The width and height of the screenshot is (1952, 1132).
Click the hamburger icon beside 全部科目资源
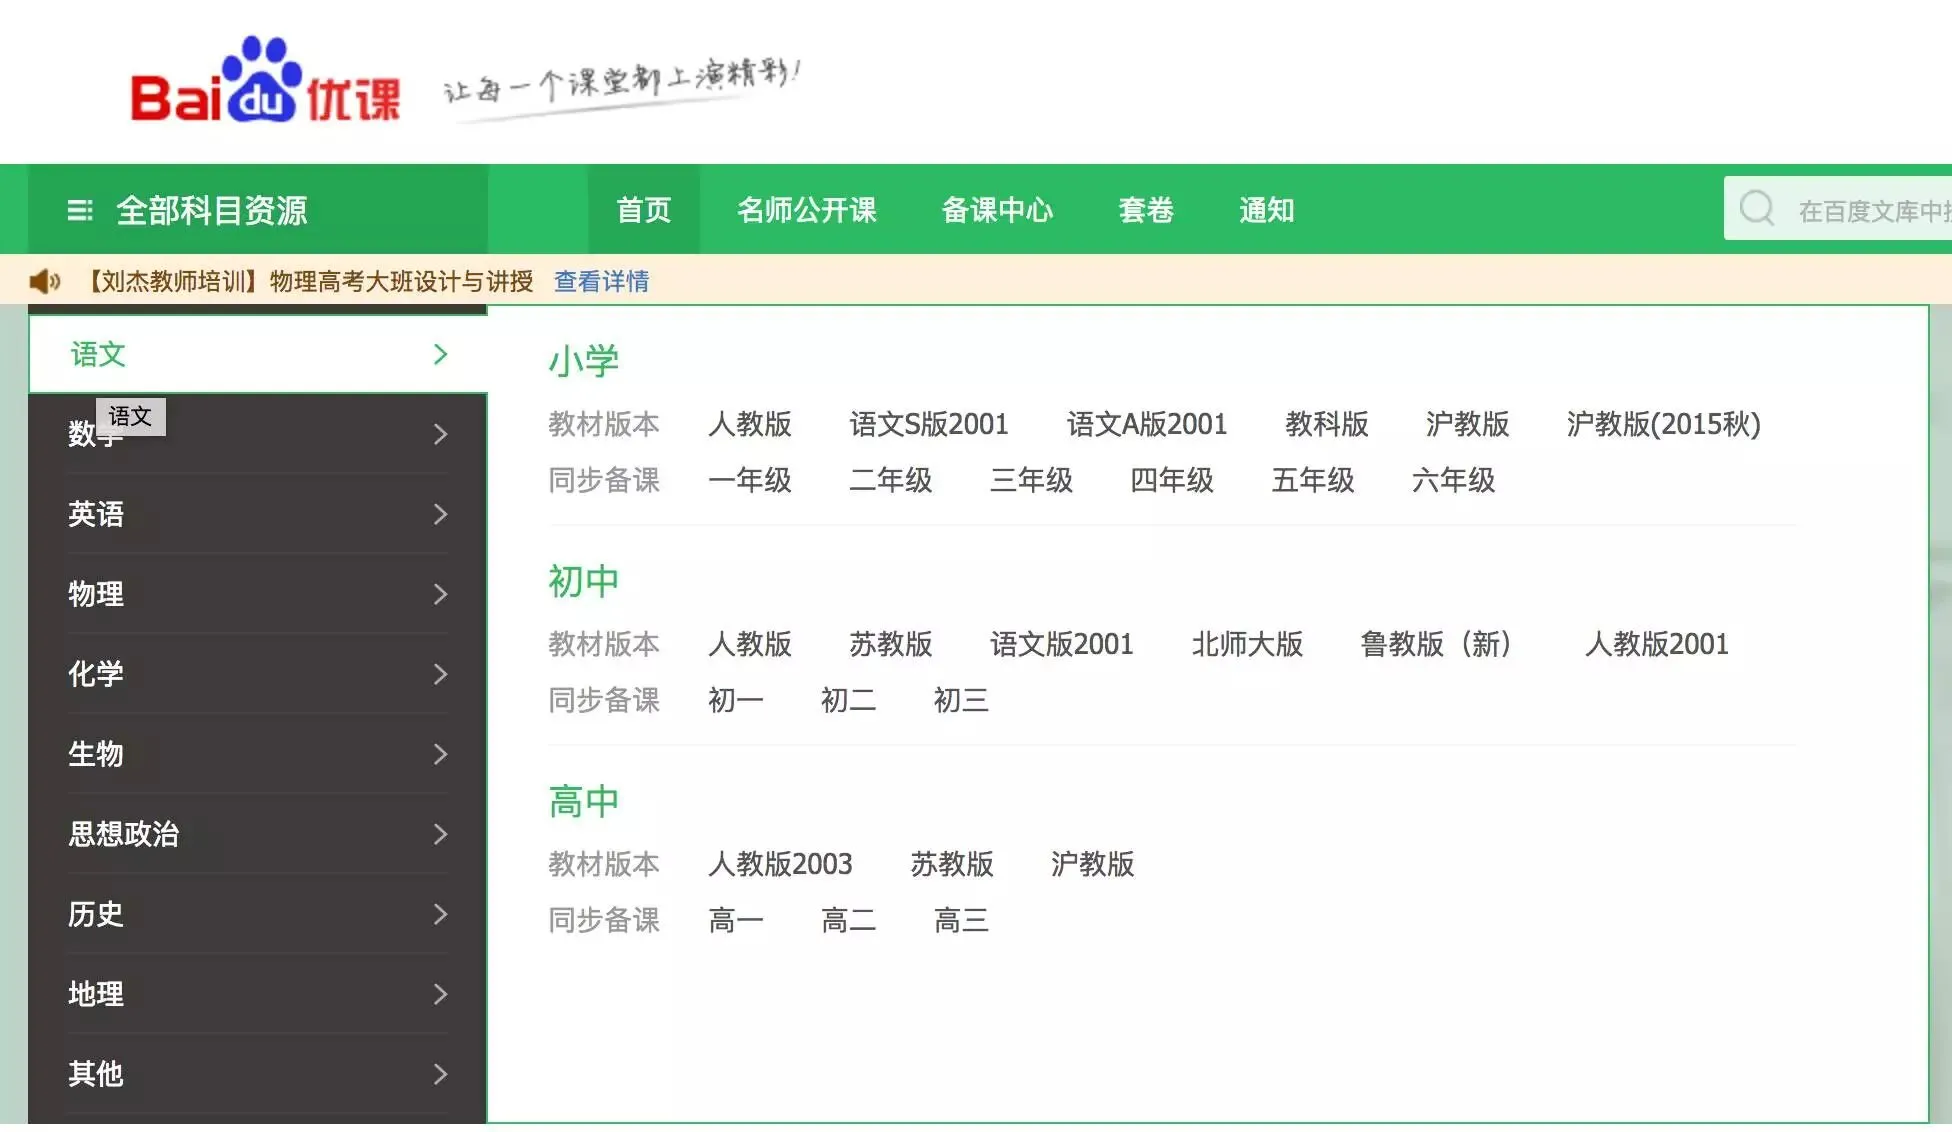(79, 210)
